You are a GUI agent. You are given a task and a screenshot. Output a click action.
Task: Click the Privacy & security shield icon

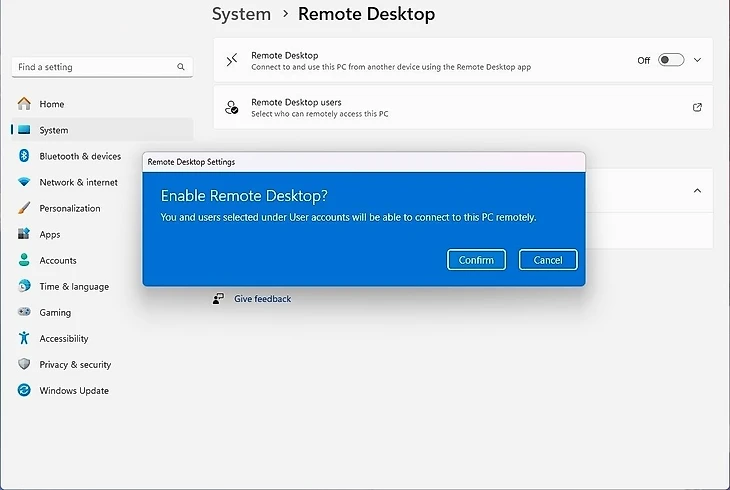pyautogui.click(x=24, y=364)
